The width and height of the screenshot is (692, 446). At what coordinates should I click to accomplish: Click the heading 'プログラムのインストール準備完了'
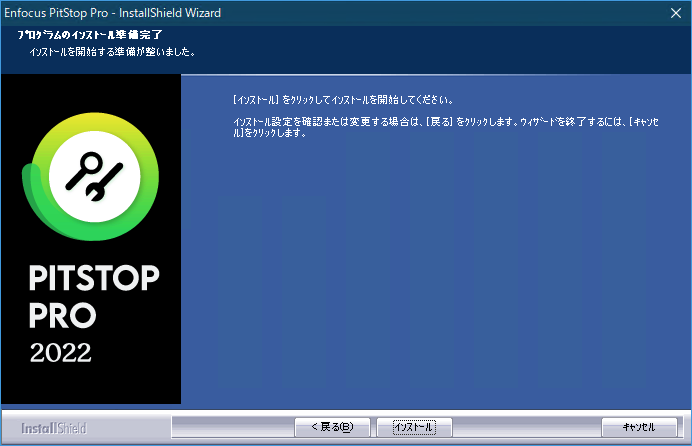click(x=90, y=35)
